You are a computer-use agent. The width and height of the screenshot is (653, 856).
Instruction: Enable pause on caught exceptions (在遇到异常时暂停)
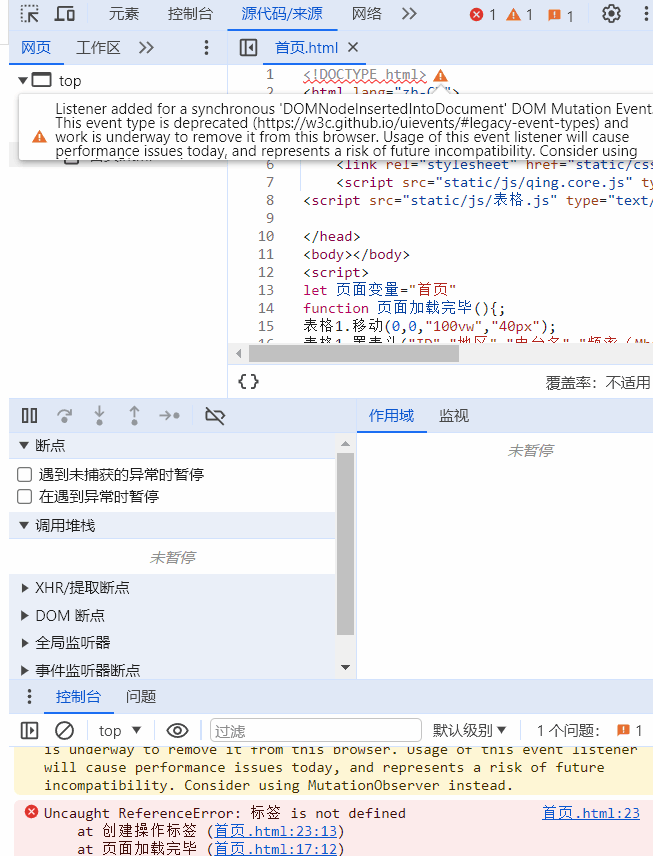tap(25, 496)
